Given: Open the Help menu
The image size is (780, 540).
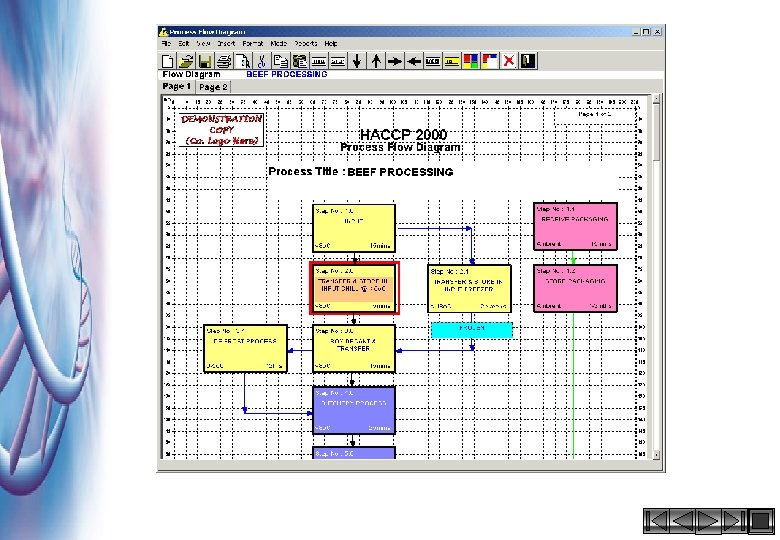Looking at the screenshot, I should (x=331, y=43).
